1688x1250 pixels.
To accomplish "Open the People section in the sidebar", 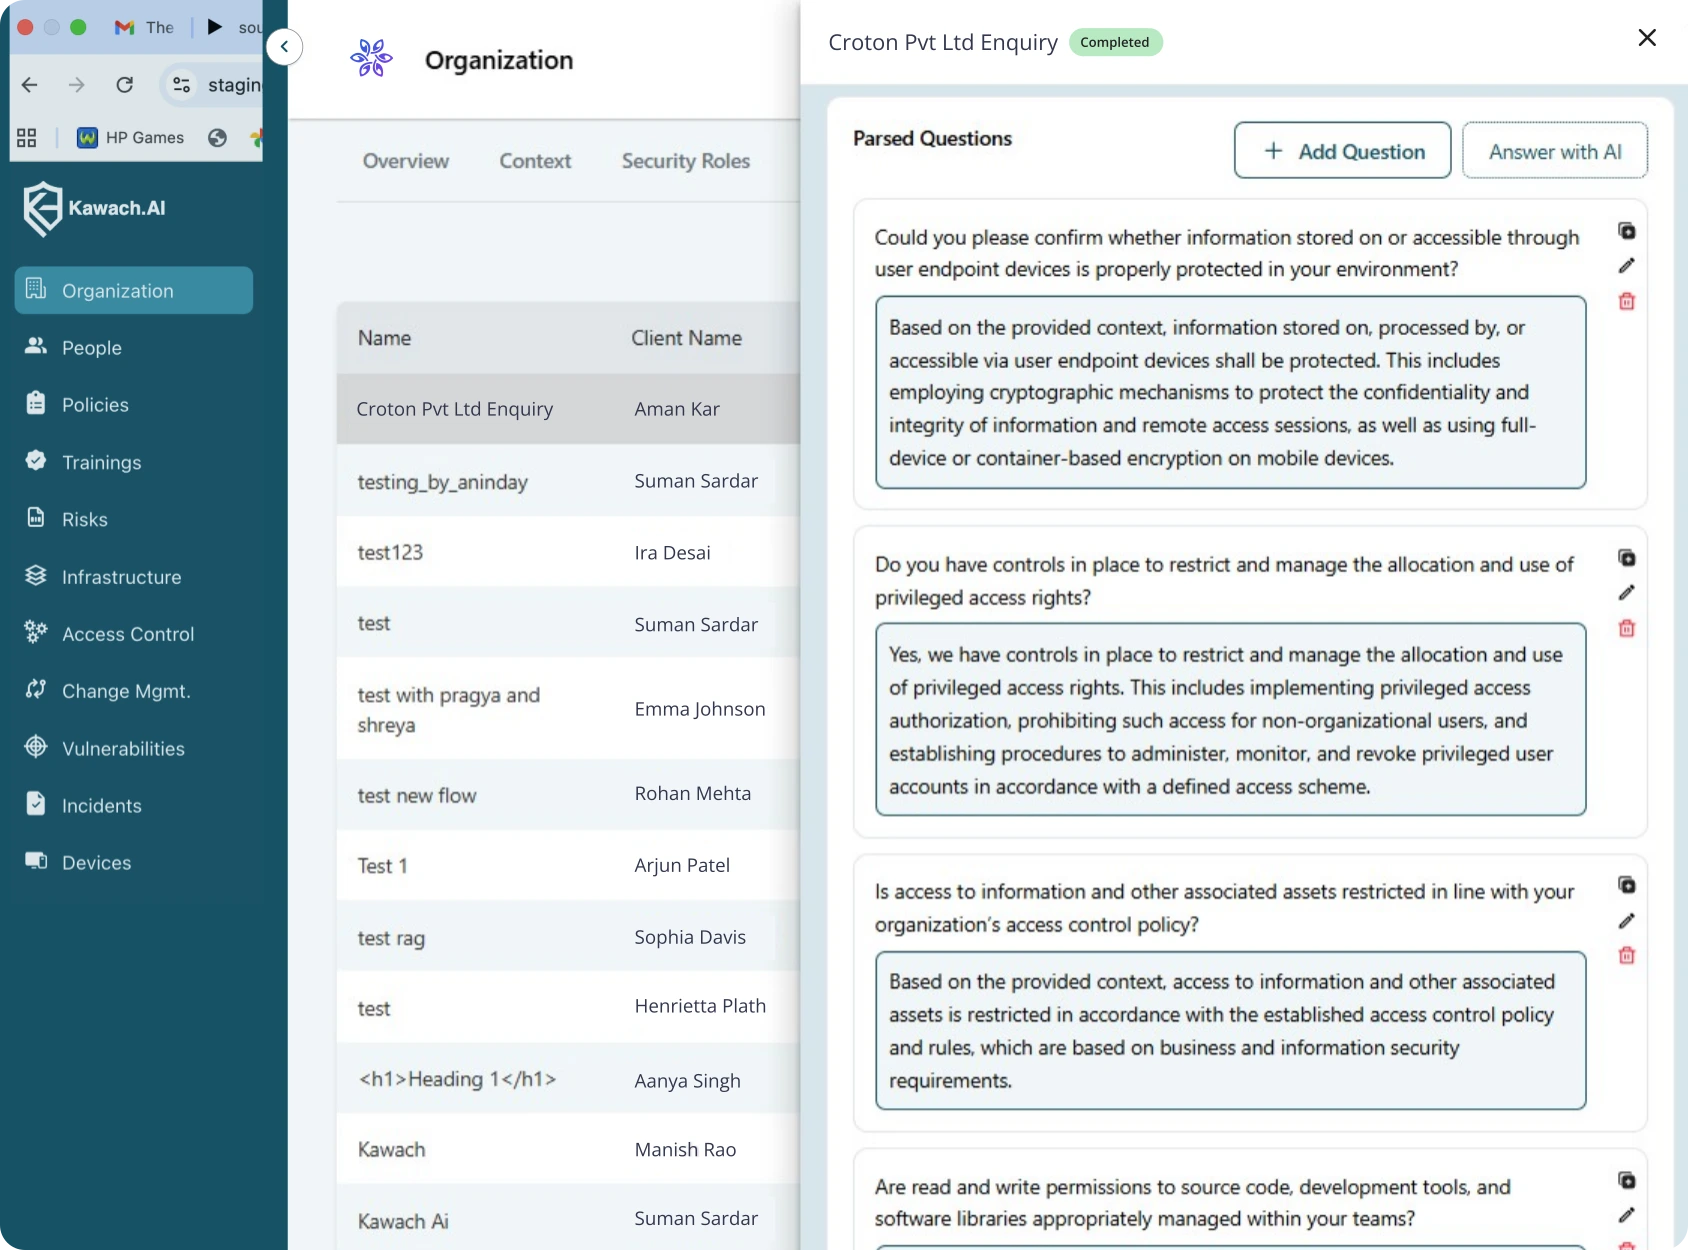I will pyautogui.click(x=91, y=347).
